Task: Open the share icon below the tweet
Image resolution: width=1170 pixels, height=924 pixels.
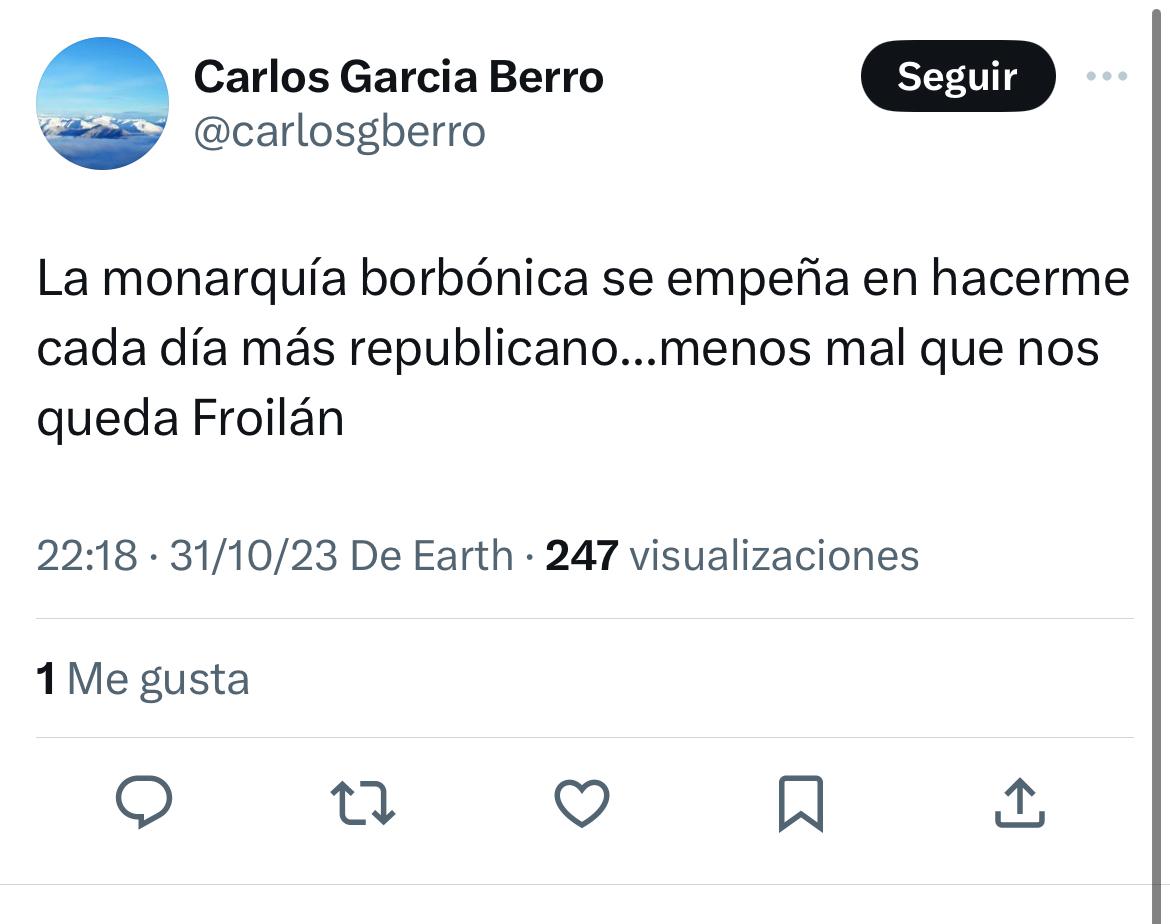Action: click(1019, 803)
